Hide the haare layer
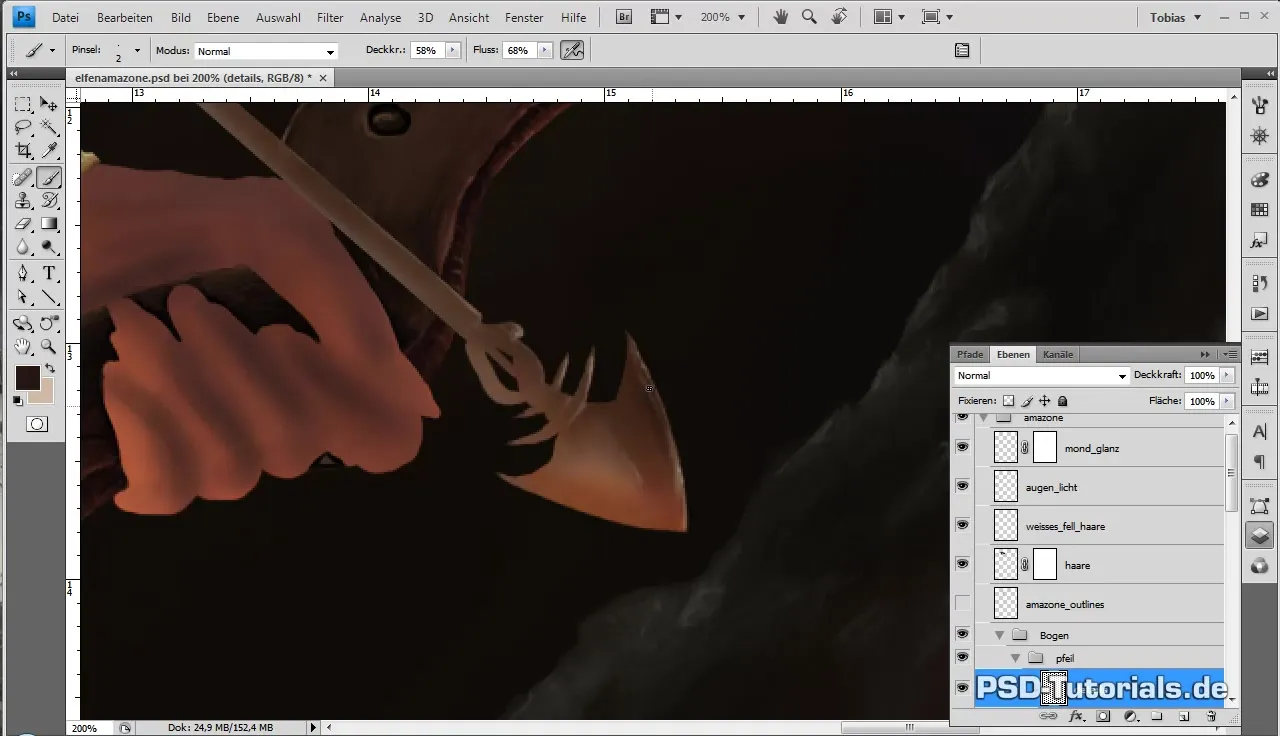The image size is (1280, 736). coord(962,564)
